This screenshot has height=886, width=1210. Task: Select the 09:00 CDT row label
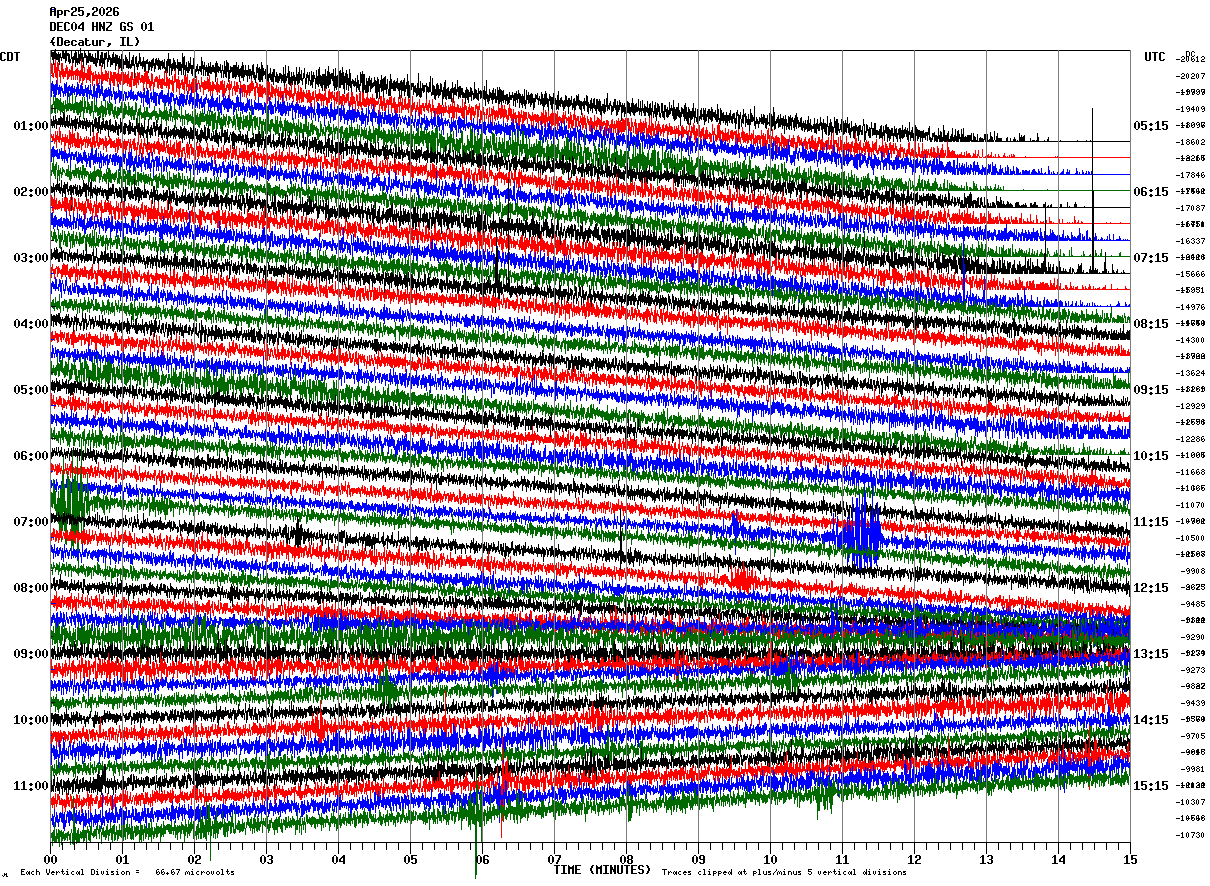[x=31, y=654]
